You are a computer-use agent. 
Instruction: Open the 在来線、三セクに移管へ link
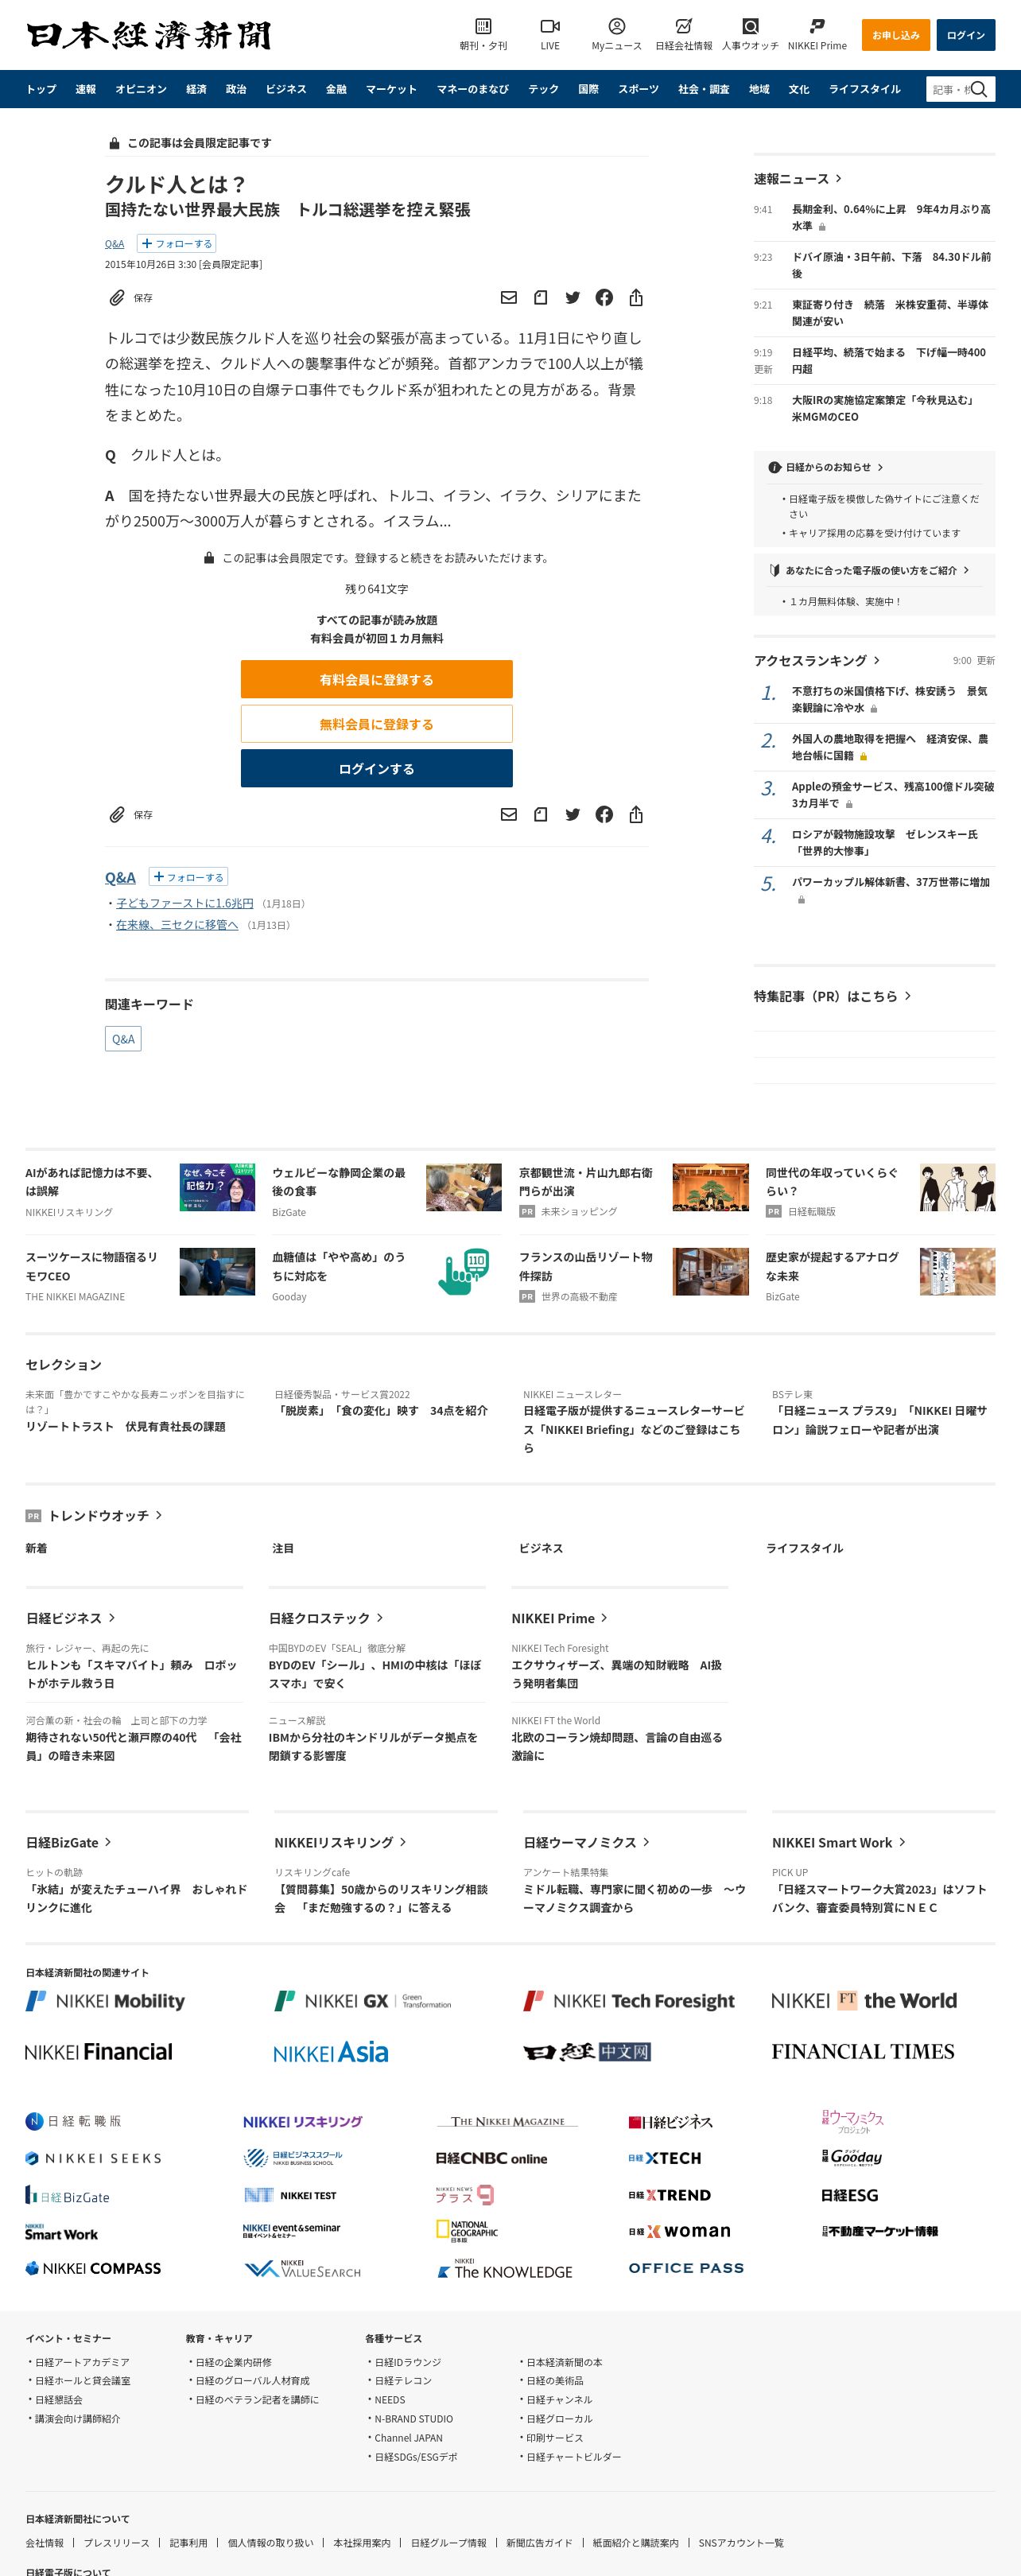(177, 926)
